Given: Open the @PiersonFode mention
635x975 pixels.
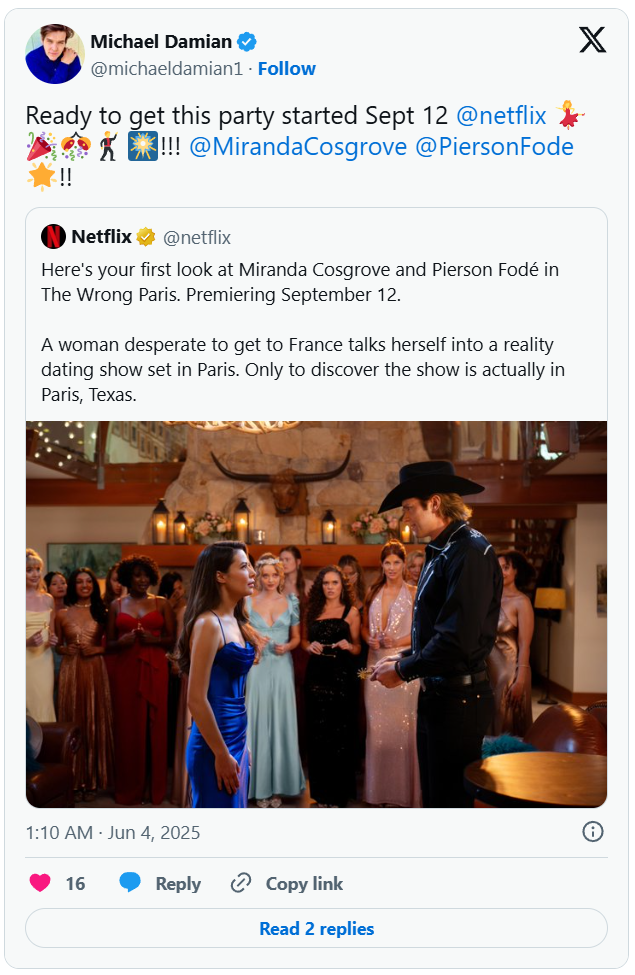Looking at the screenshot, I should 494,147.
